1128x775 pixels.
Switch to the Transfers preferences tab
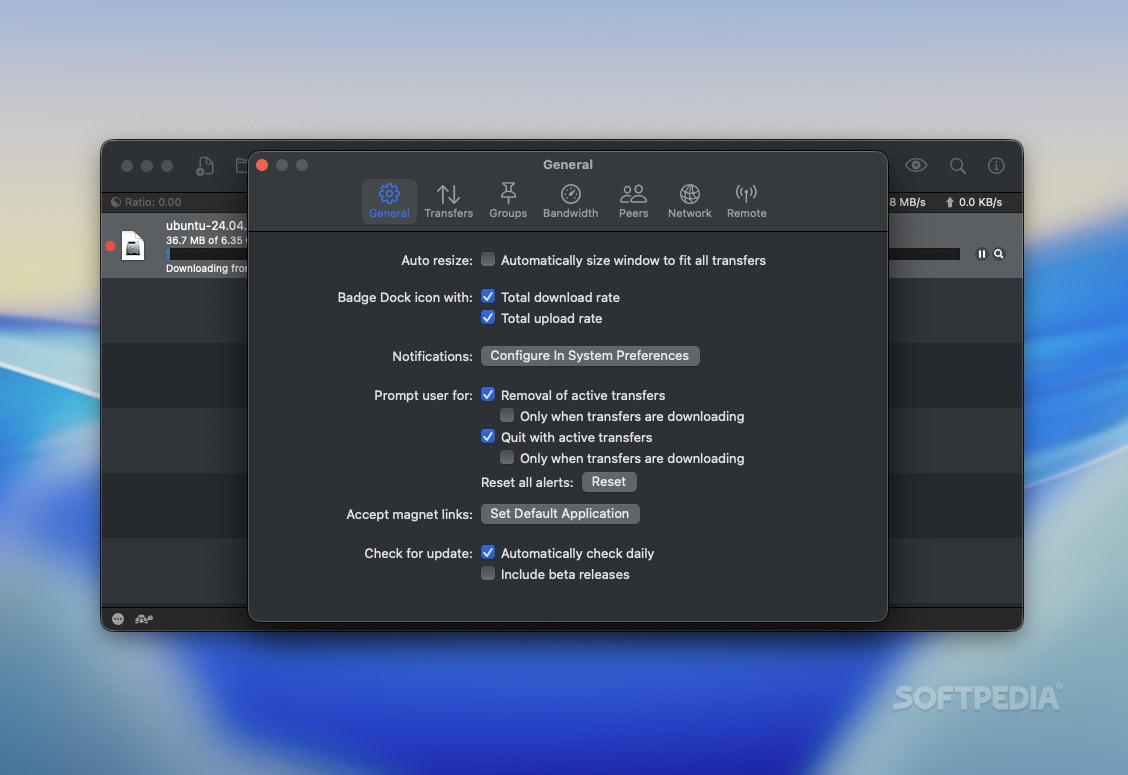[448, 201]
